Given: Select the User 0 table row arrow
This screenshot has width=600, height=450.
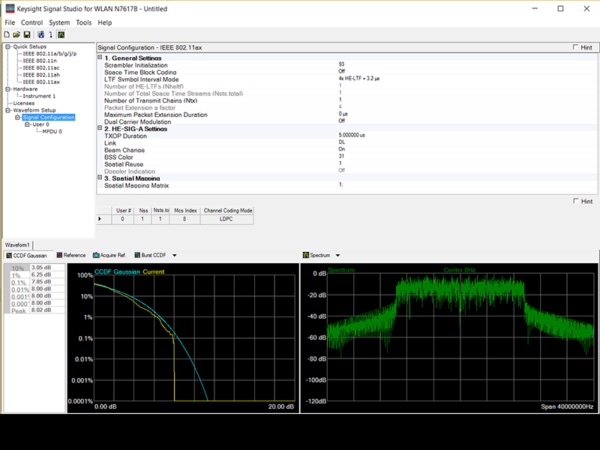Looking at the screenshot, I should click(x=100, y=219).
